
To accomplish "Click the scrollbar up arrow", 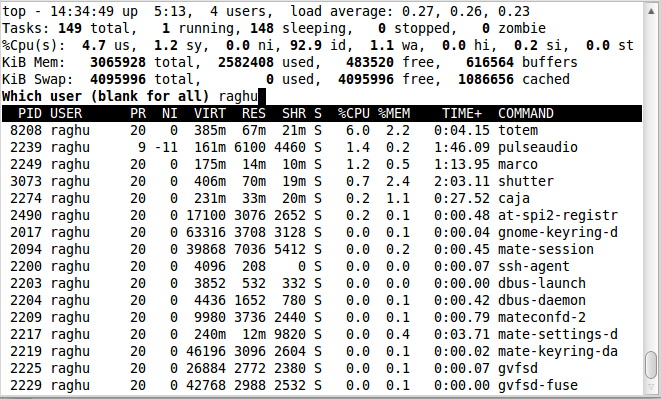I will 651,11.
